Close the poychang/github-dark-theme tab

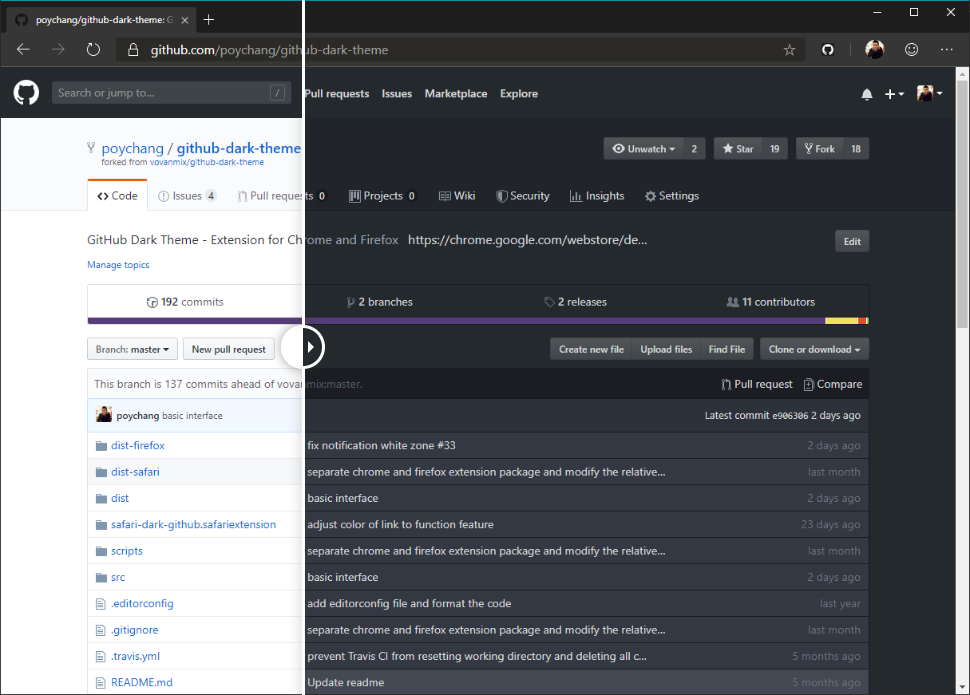(x=184, y=20)
